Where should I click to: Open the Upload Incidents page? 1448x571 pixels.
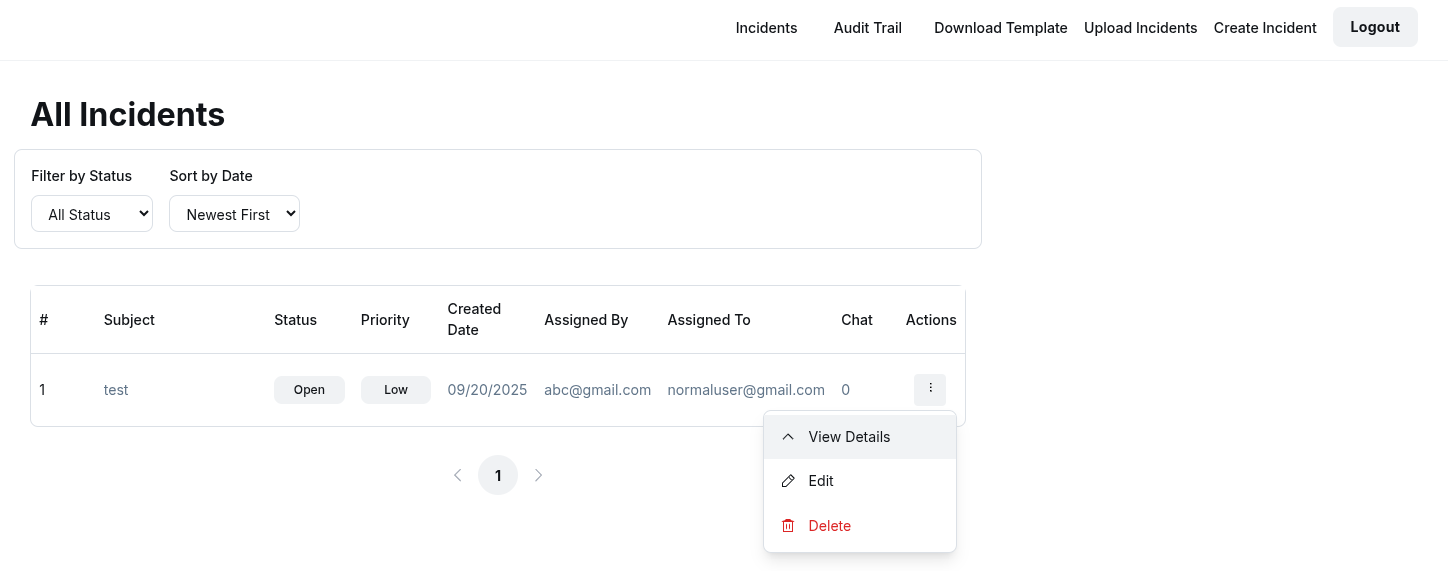[1140, 28]
